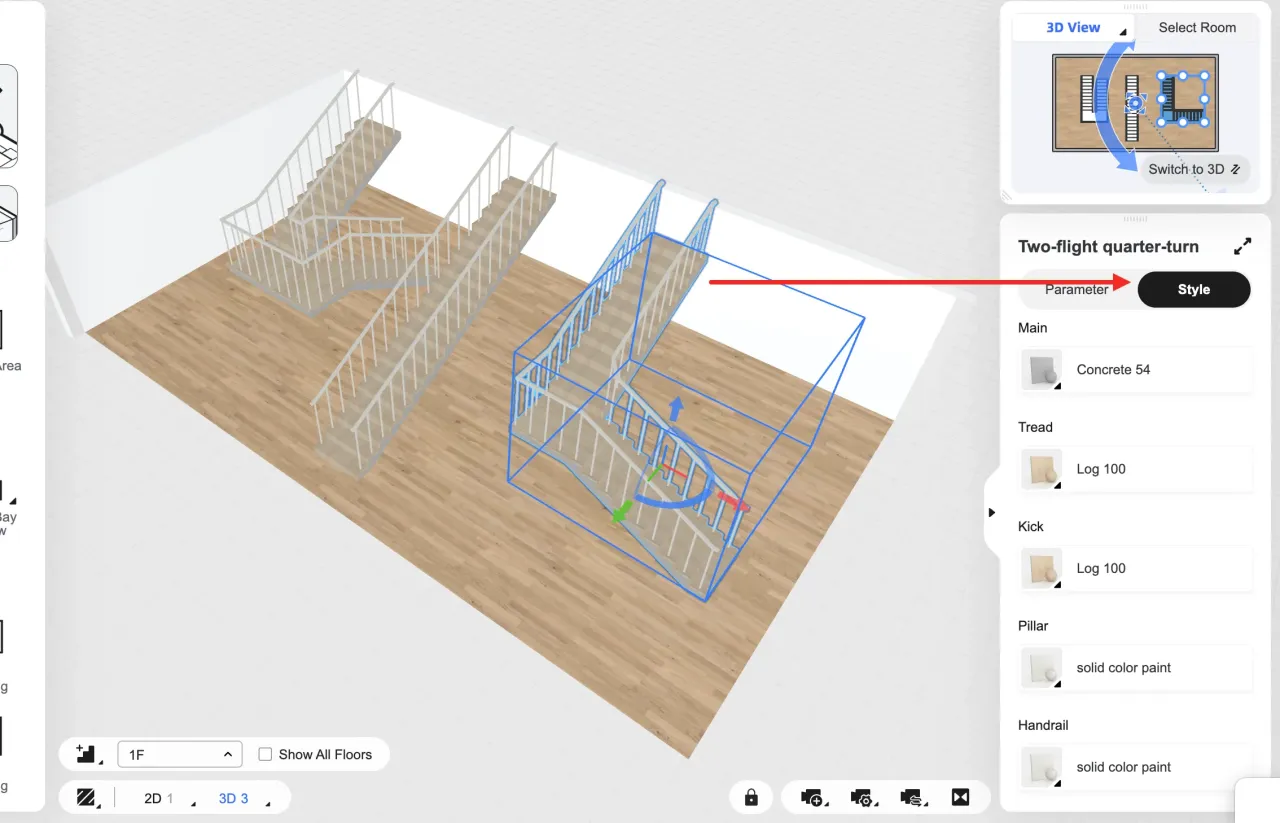The image size is (1280, 823).
Task: Switch to the Parameter tab
Action: pyautogui.click(x=1076, y=289)
